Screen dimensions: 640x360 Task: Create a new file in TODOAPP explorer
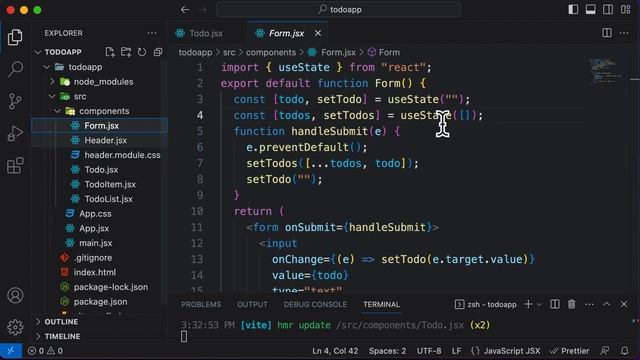[x=110, y=52]
